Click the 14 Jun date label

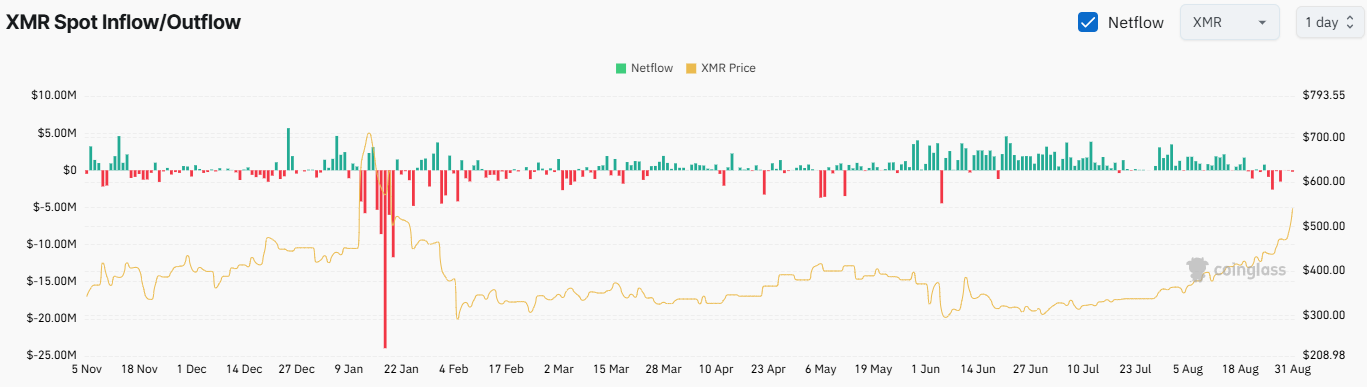pyautogui.click(x=978, y=369)
